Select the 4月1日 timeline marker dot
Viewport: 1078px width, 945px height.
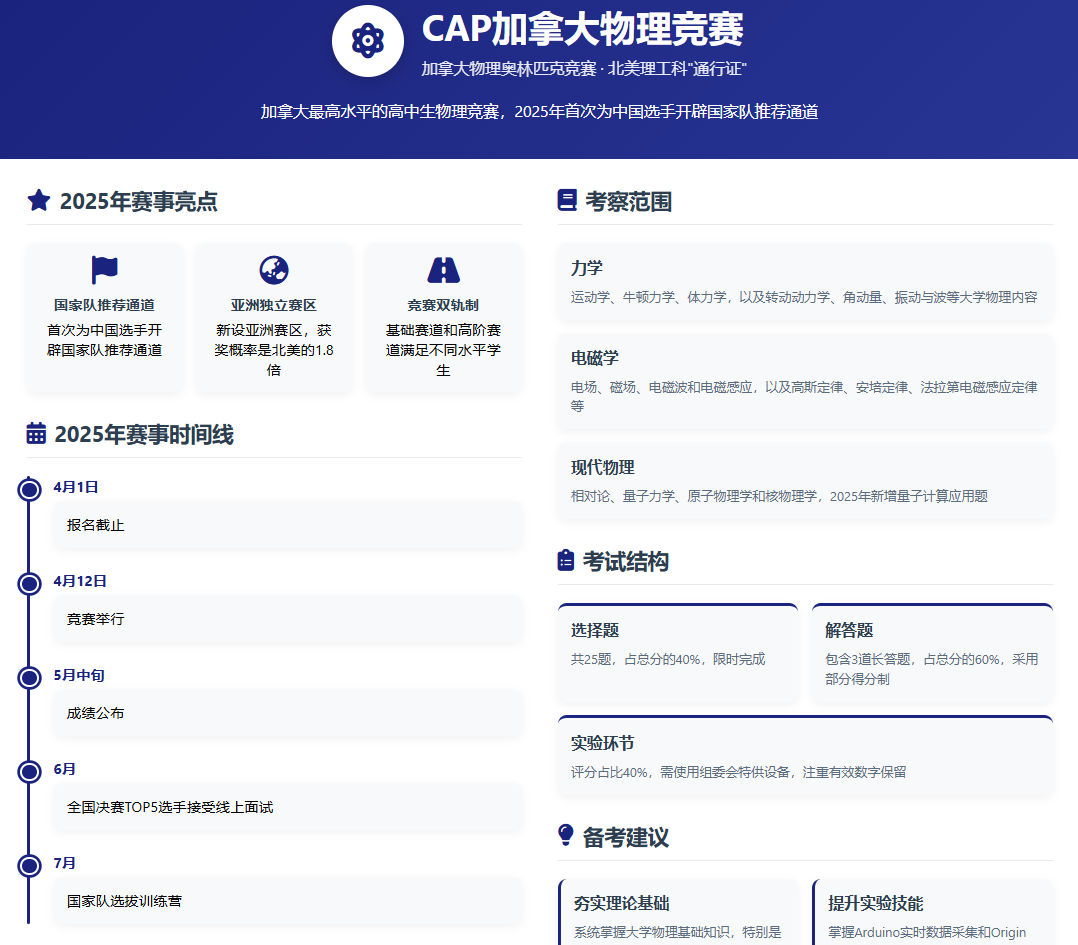click(x=29, y=489)
